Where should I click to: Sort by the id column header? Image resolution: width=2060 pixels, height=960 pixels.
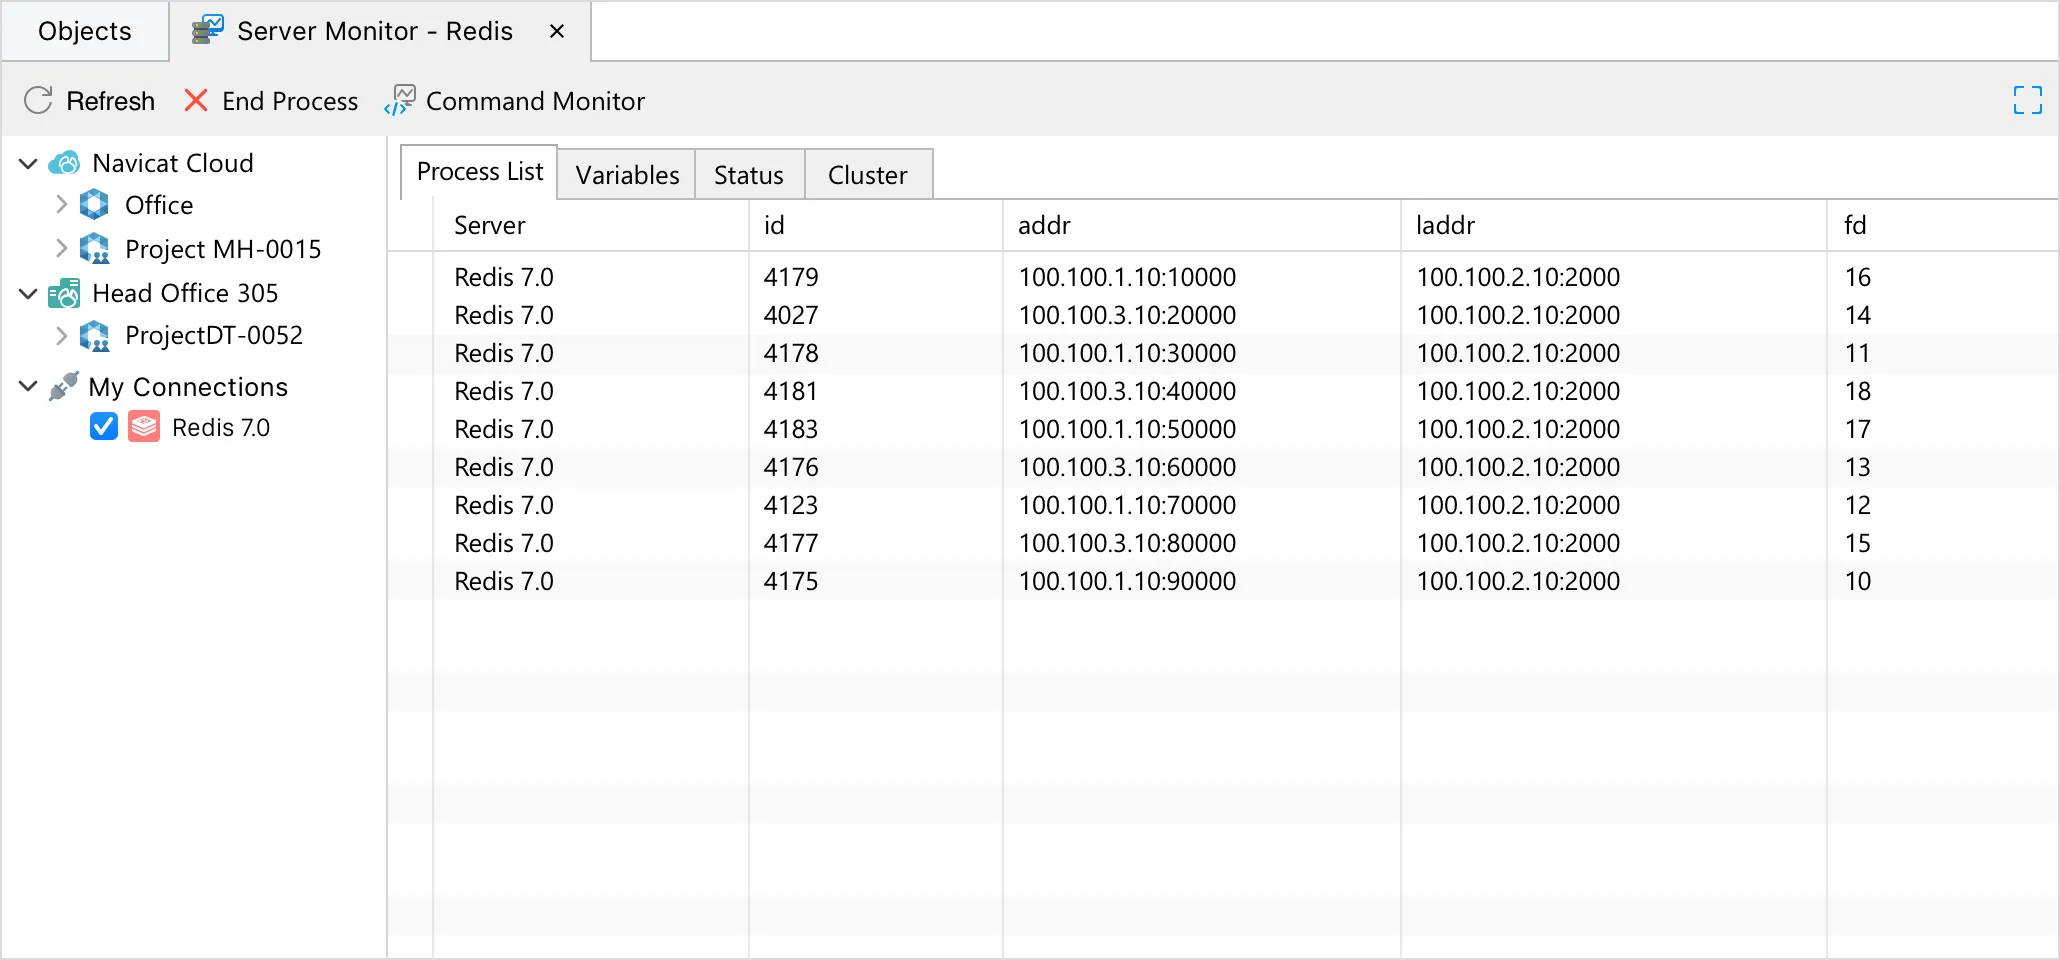click(876, 225)
